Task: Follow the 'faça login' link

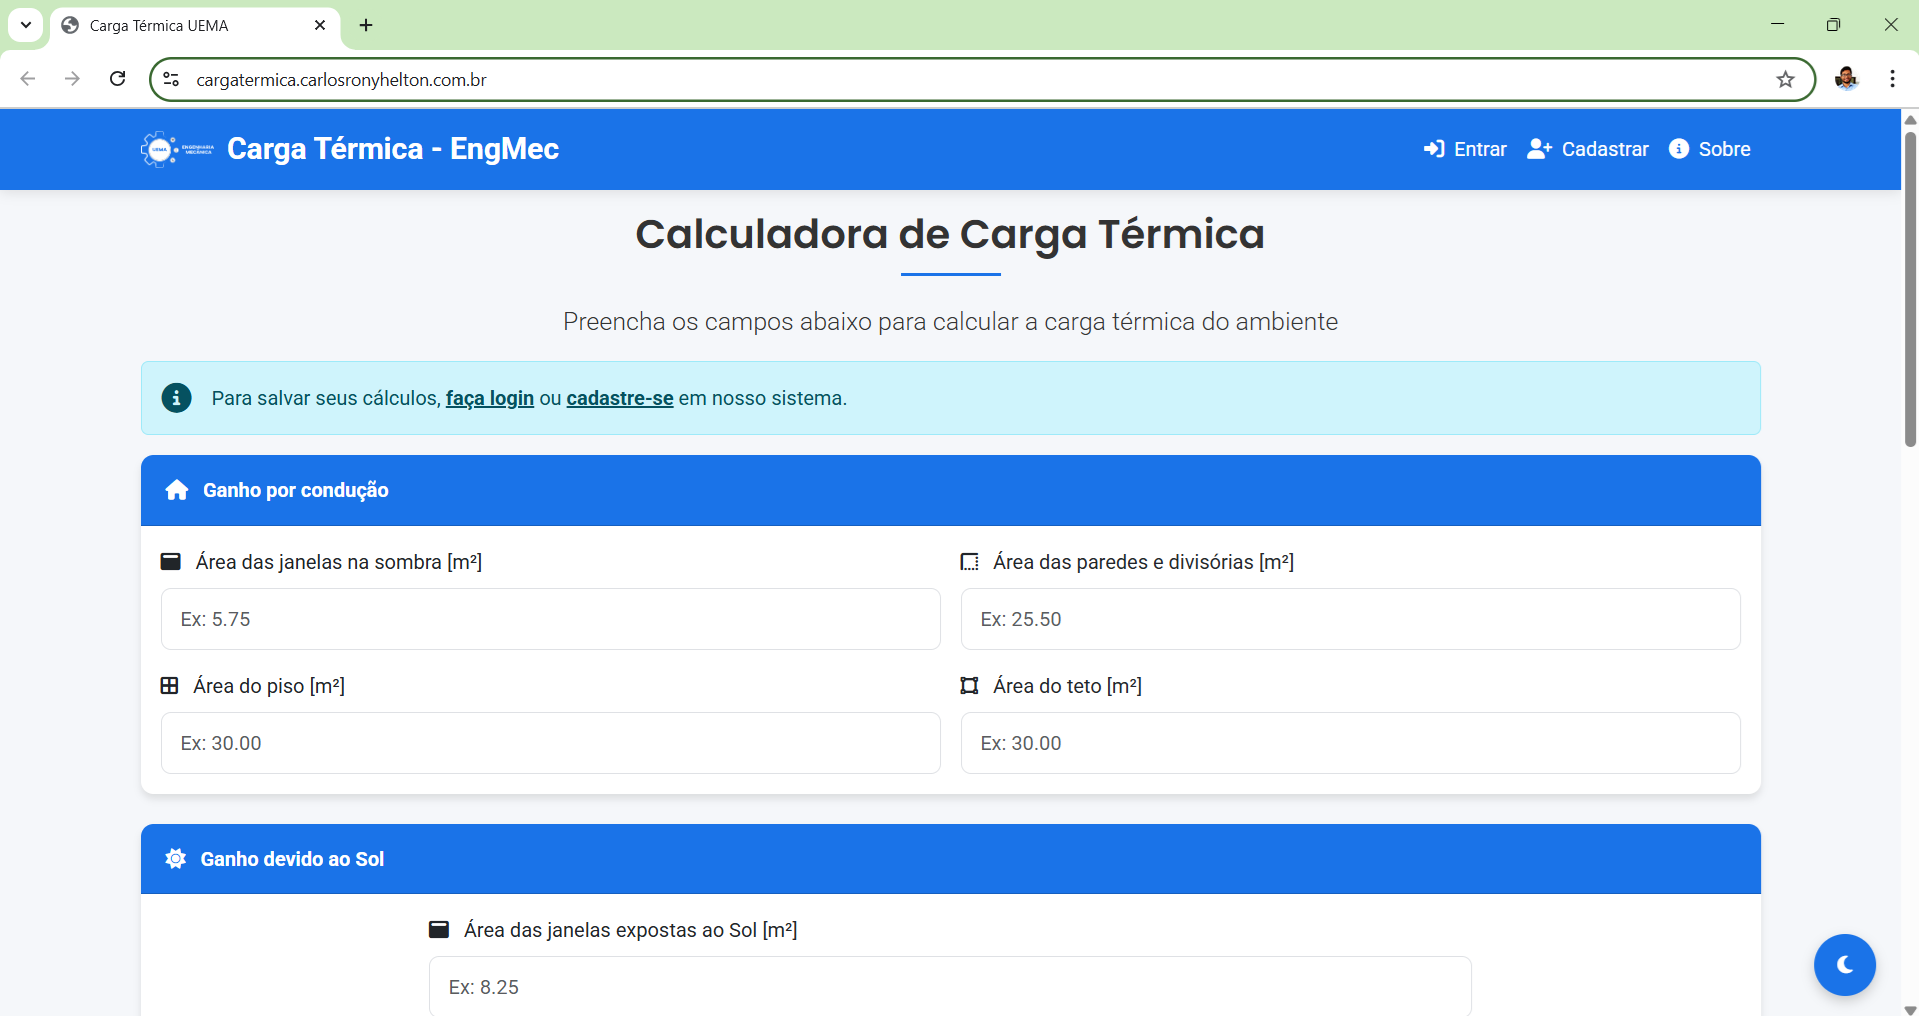Action: pos(490,398)
